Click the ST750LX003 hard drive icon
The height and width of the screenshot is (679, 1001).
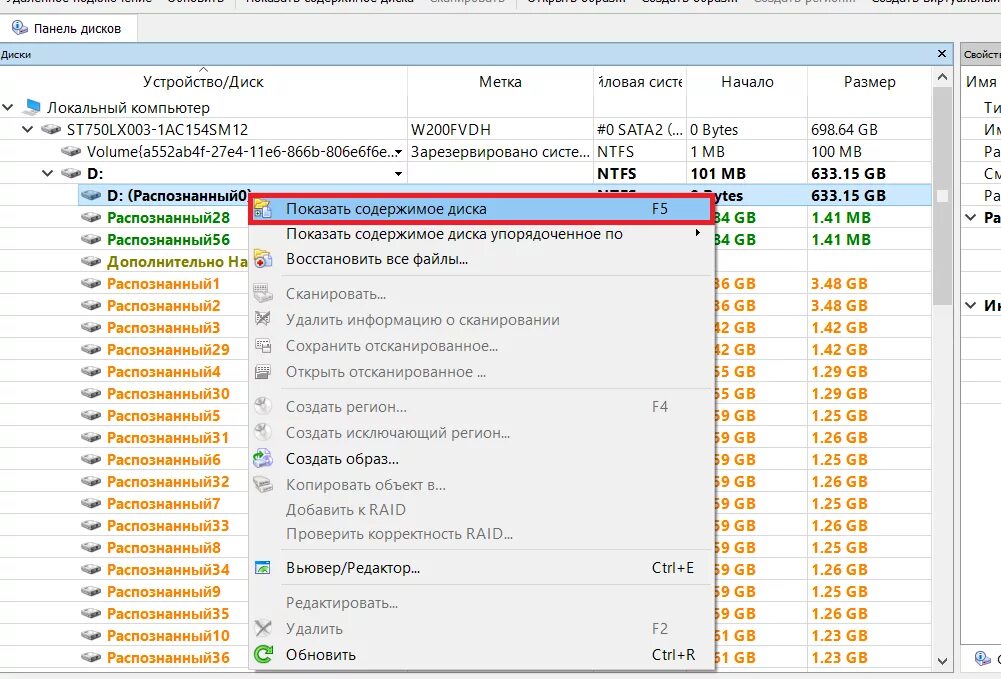click(51, 130)
